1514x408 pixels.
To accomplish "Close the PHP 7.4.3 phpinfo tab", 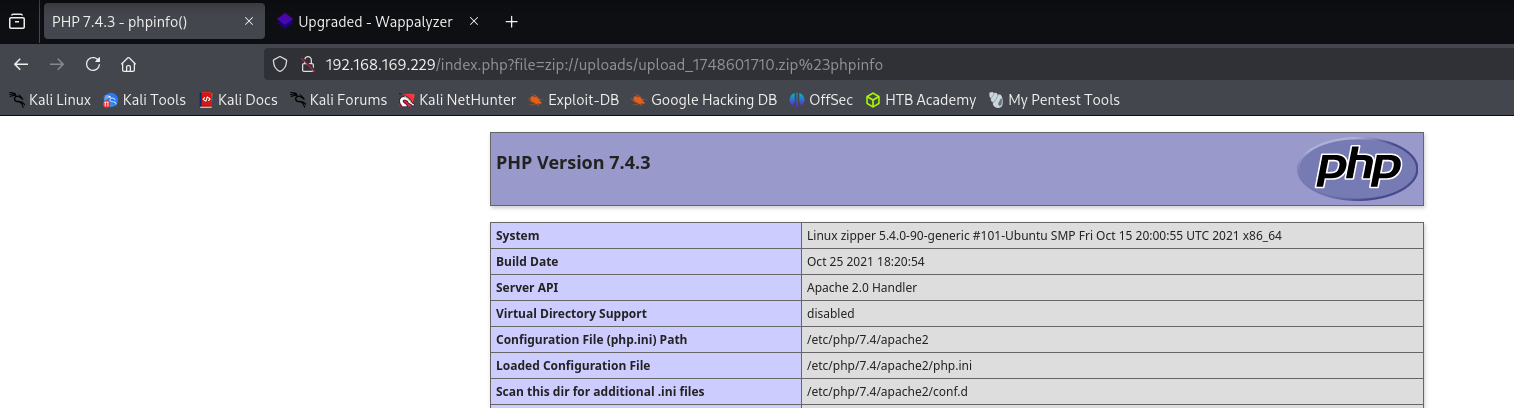I will click(249, 21).
